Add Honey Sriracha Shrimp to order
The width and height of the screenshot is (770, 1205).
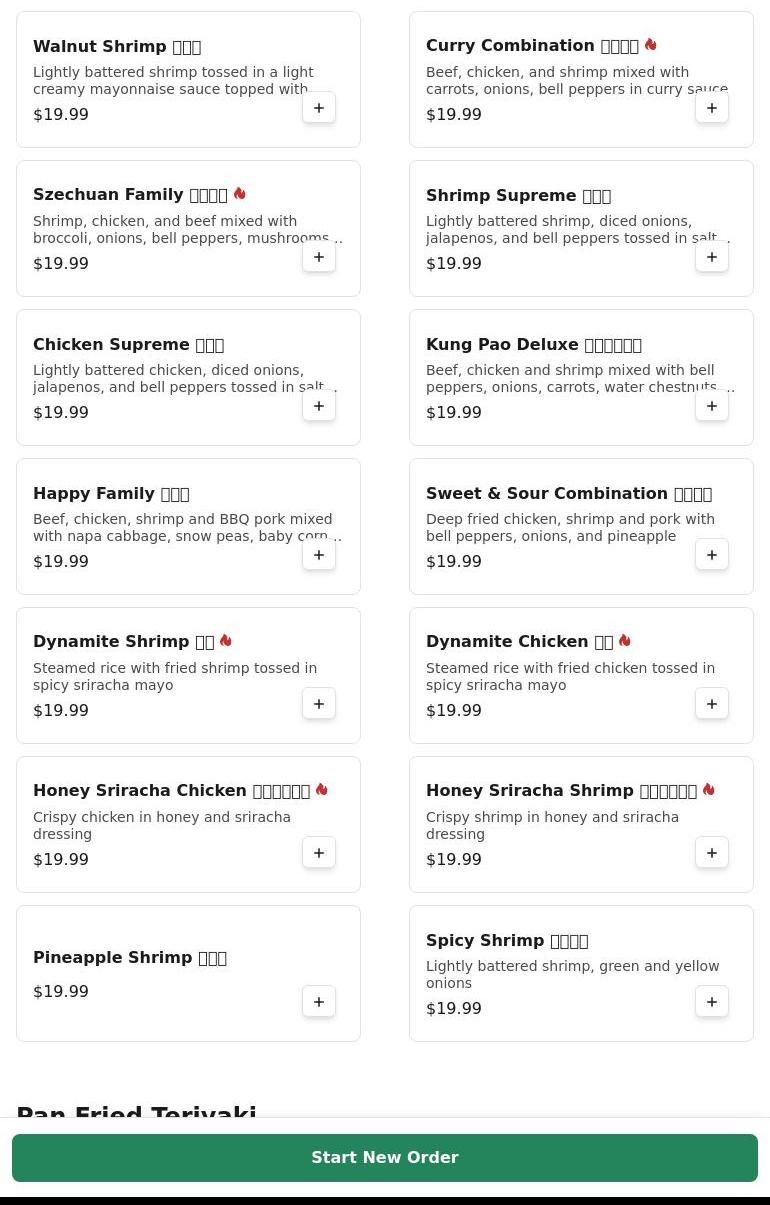[712, 853]
